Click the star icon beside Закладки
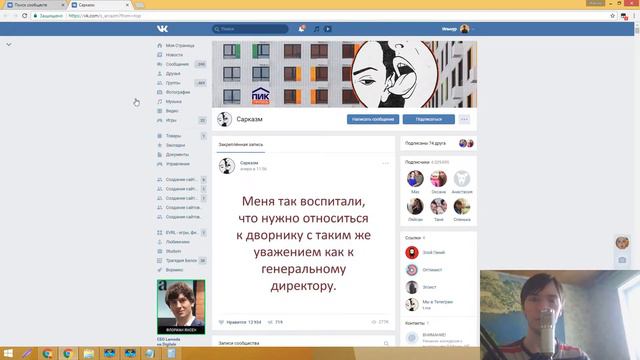This screenshot has height=360, width=640. coord(160,145)
